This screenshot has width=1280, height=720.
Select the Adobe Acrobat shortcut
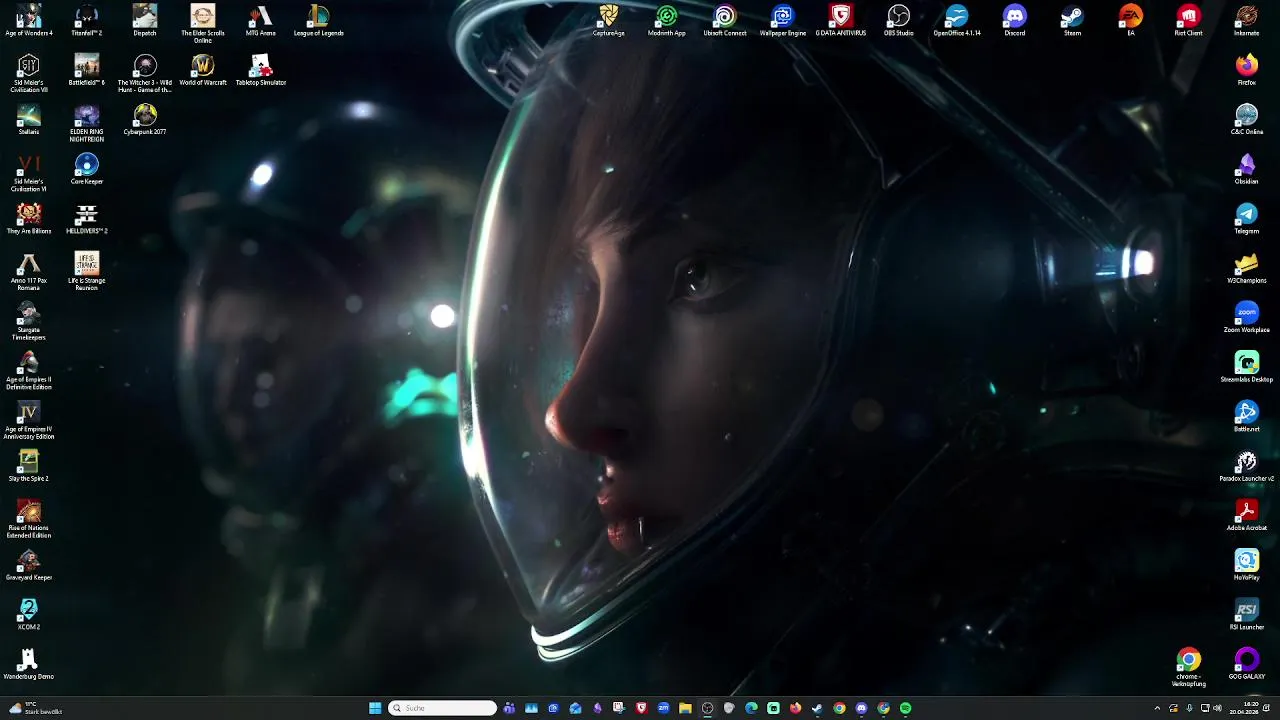coord(1247,515)
